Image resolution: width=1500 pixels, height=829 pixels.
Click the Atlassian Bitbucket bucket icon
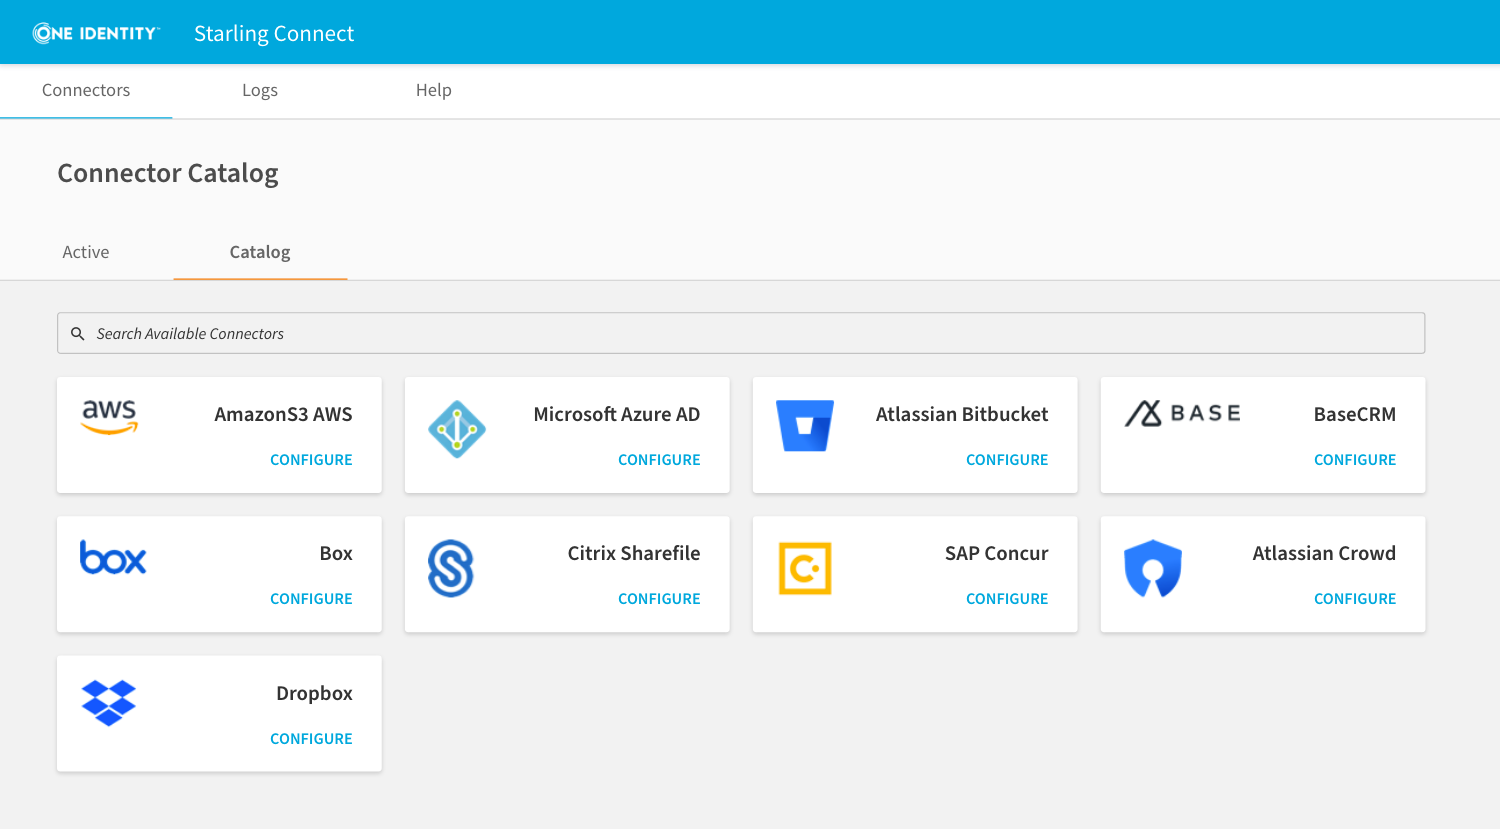tap(805, 426)
